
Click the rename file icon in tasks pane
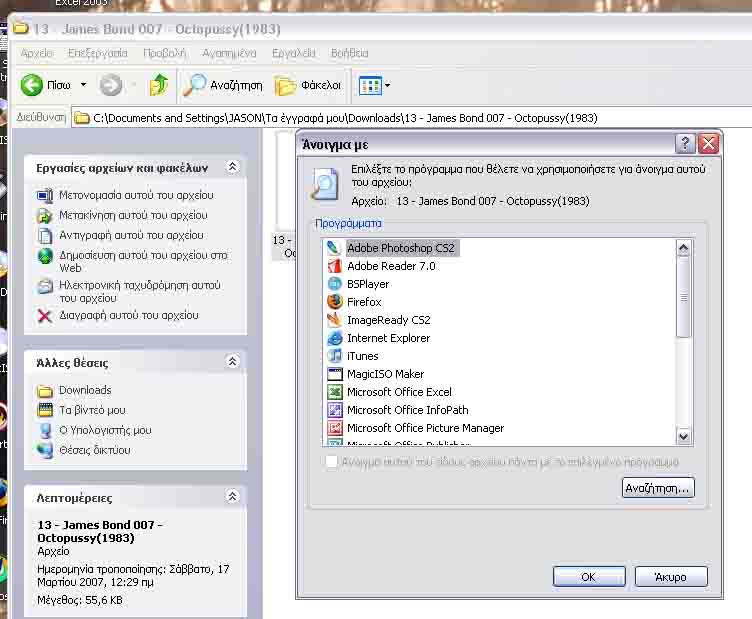pyautogui.click(x=45, y=196)
